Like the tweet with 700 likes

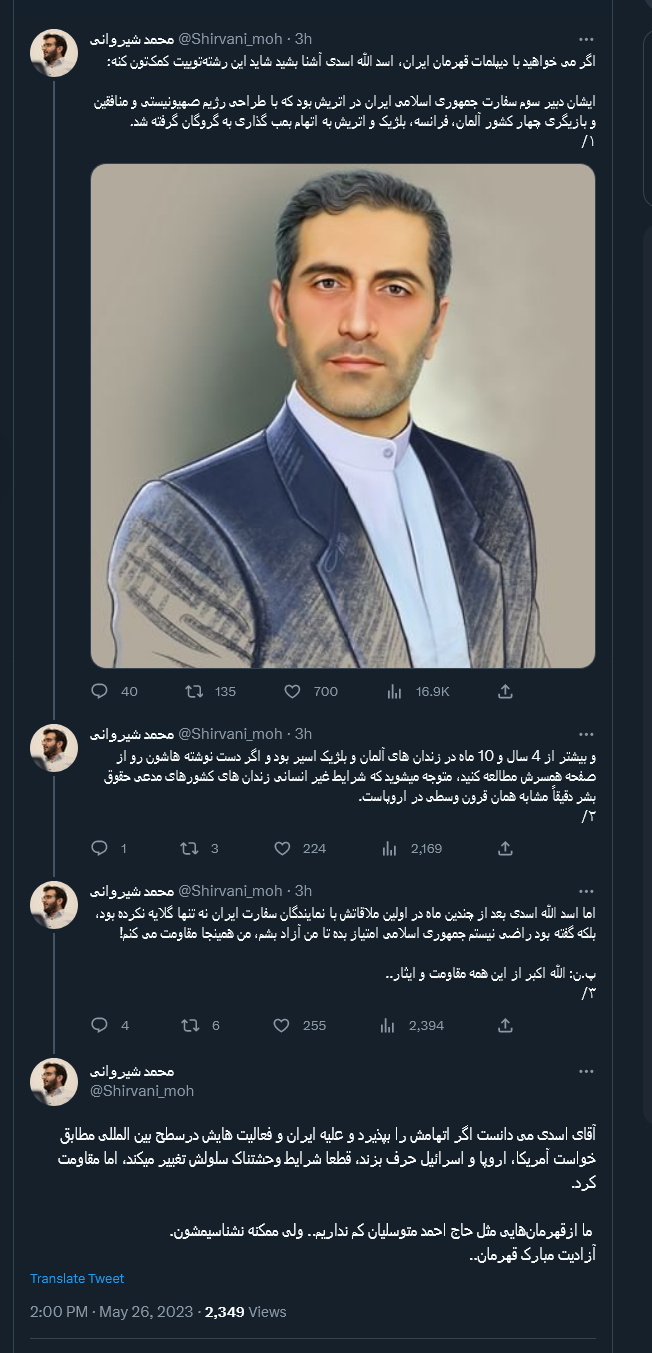tap(292, 691)
